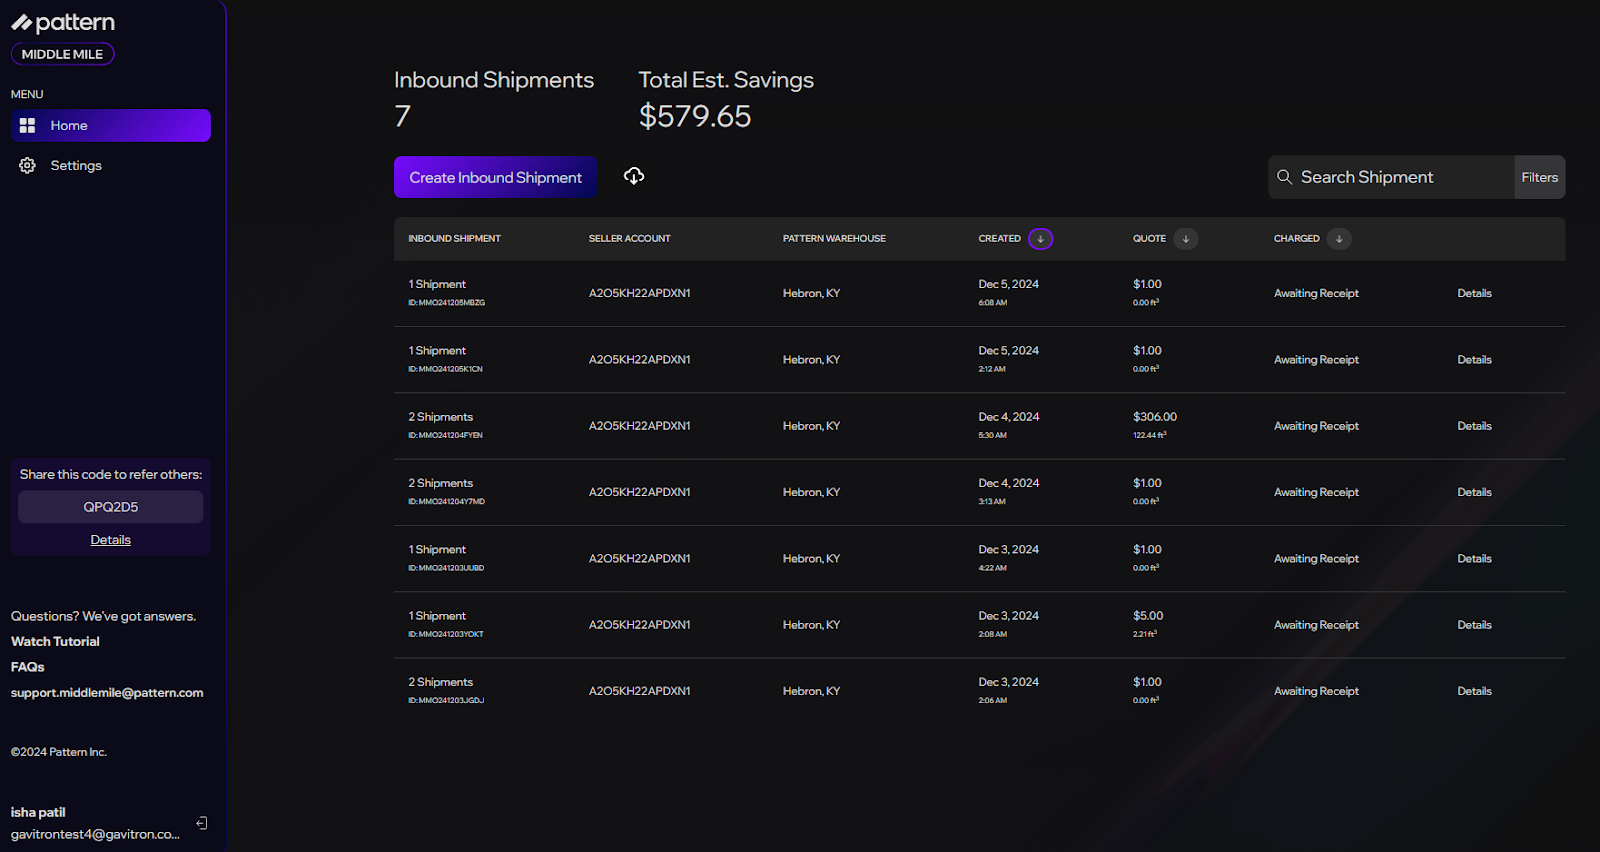Click the Pattern logo in the sidebar
Viewport: 1600px width, 852px height.
pyautogui.click(x=63, y=23)
